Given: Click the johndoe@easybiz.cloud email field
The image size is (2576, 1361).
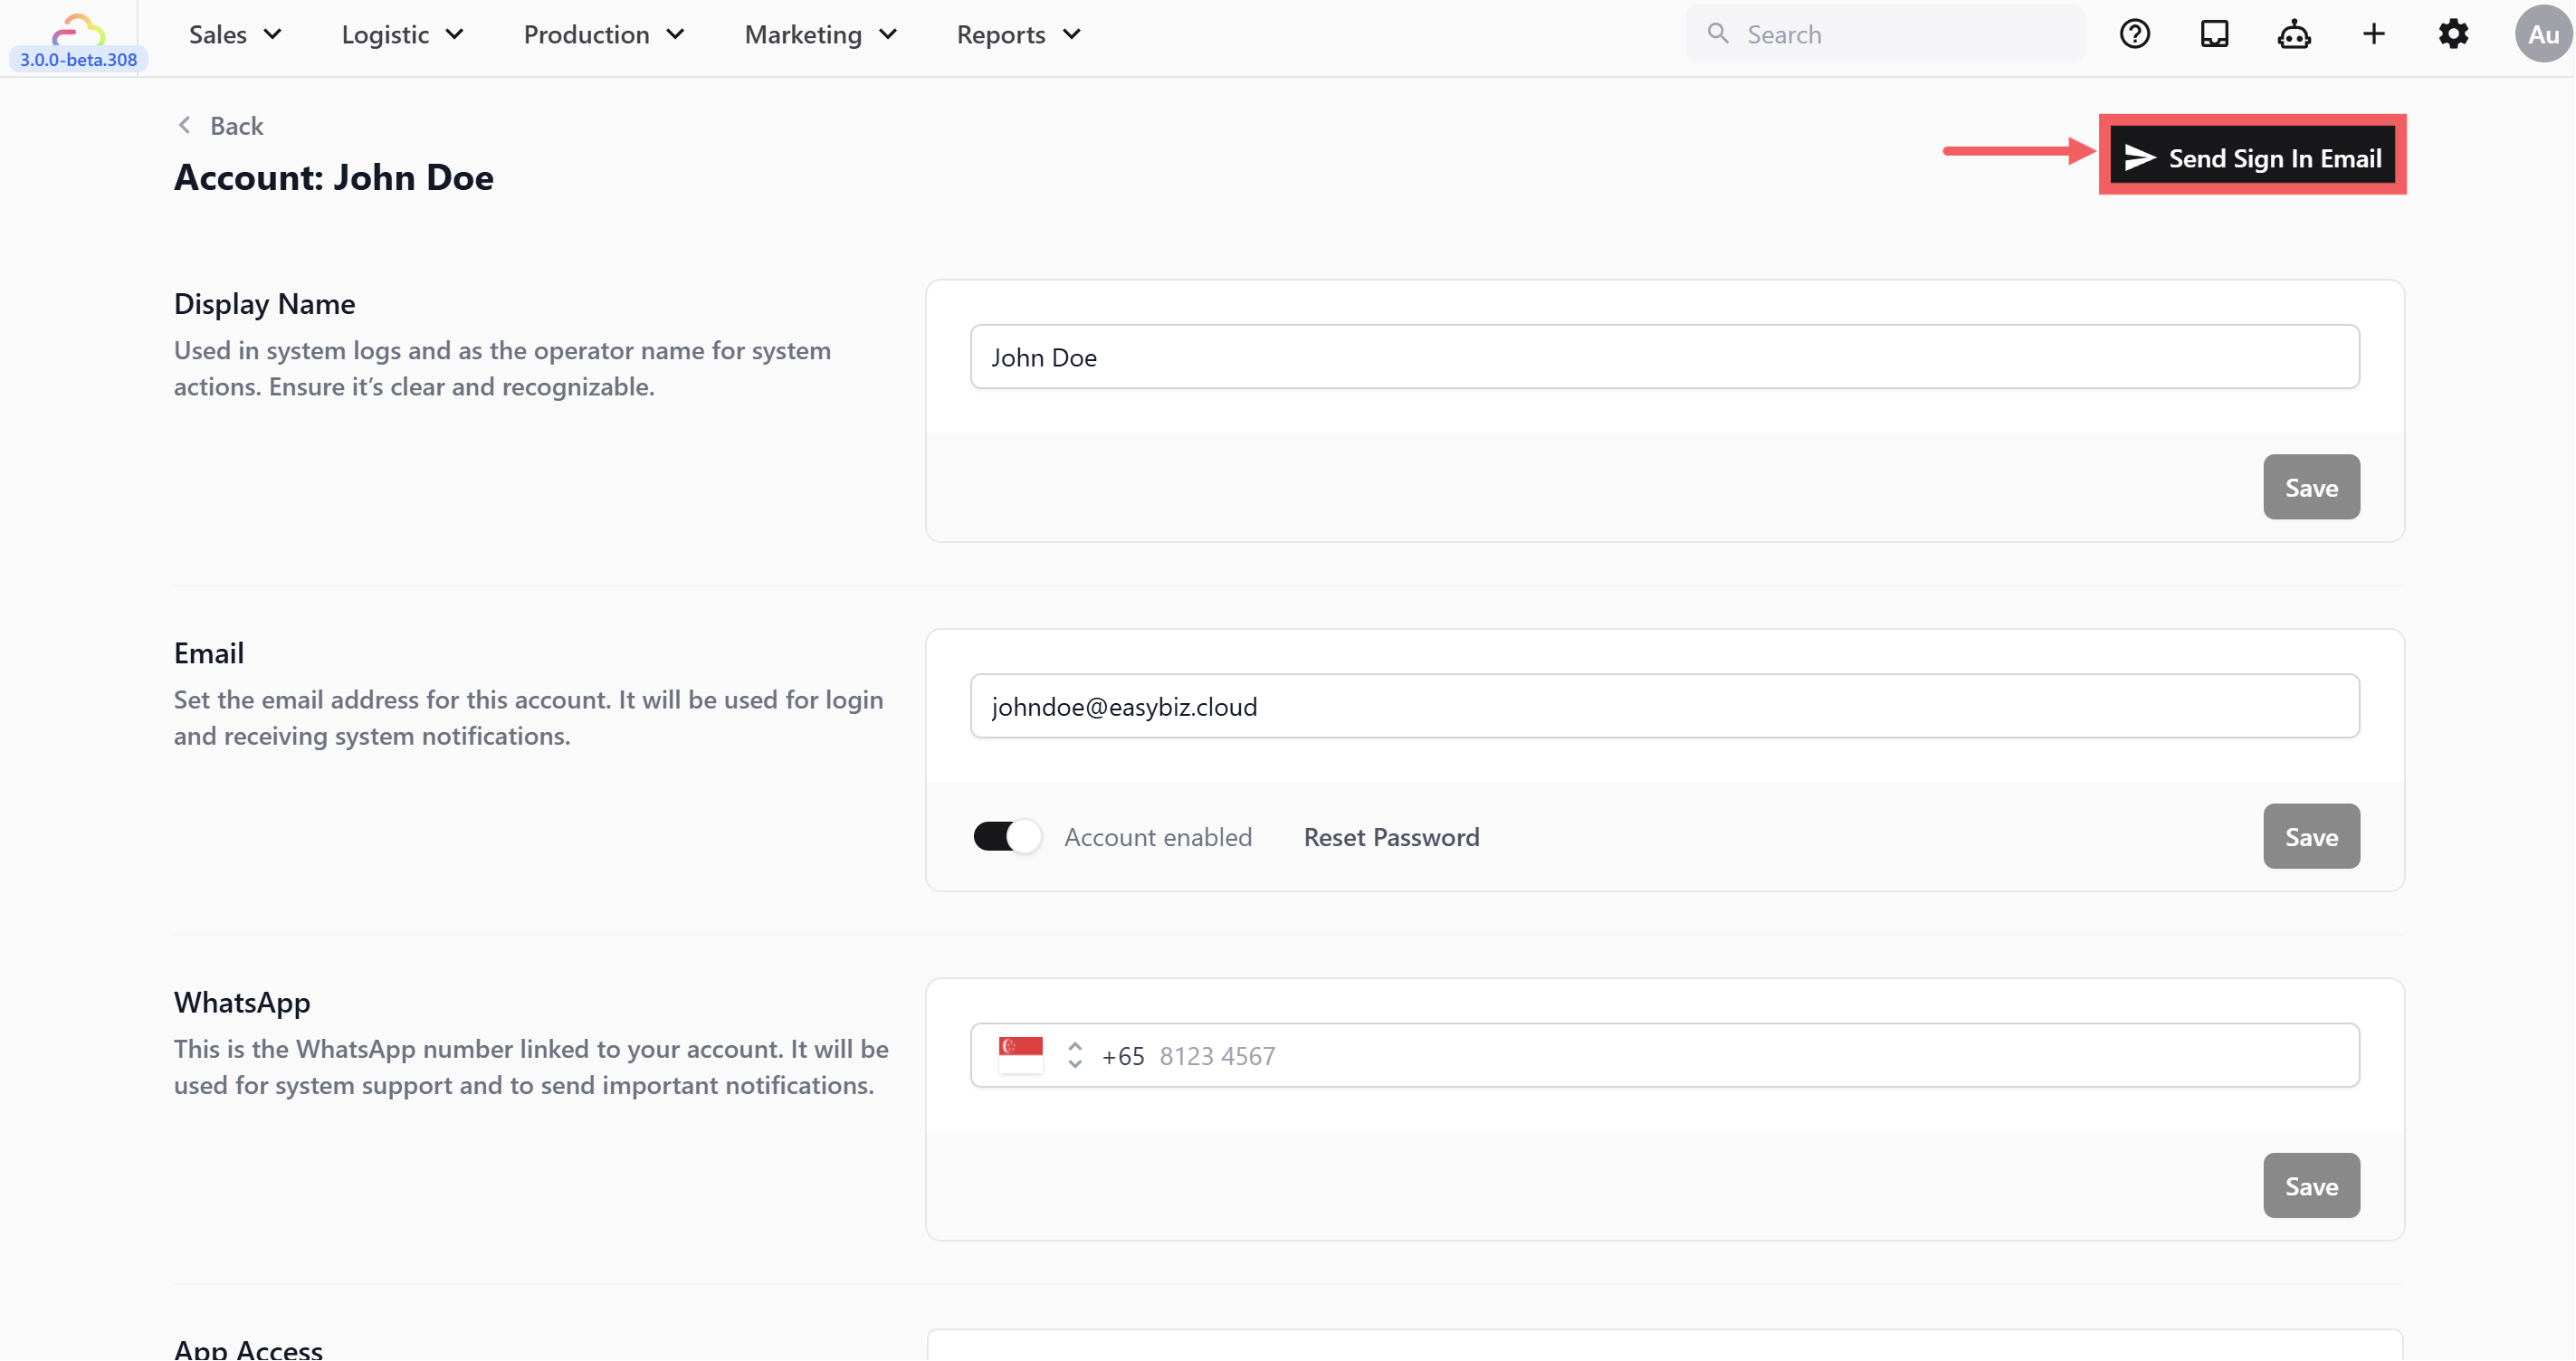Looking at the screenshot, I should (1664, 706).
